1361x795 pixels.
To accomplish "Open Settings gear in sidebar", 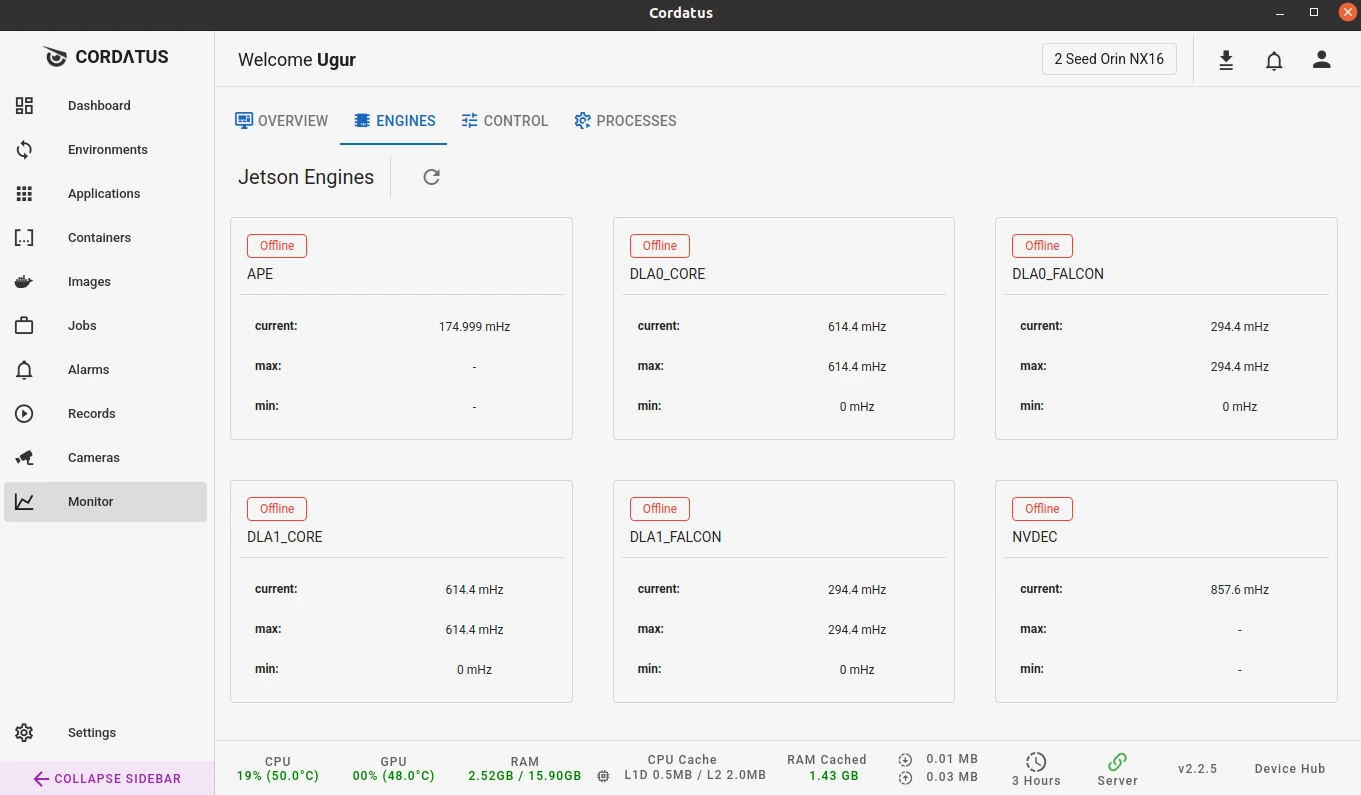I will (25, 732).
